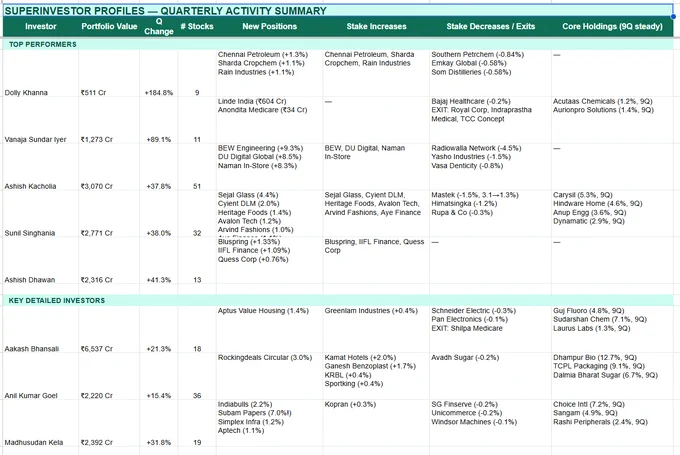Click the 'Stake Increases' column header
The width and height of the screenshot is (680, 455).
pyautogui.click(x=376, y=26)
